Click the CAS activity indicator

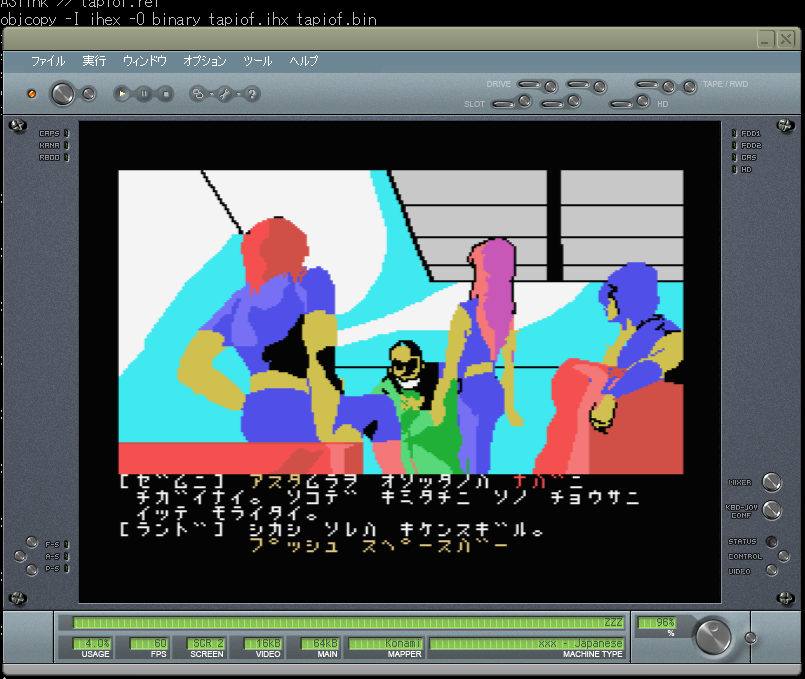click(734, 158)
